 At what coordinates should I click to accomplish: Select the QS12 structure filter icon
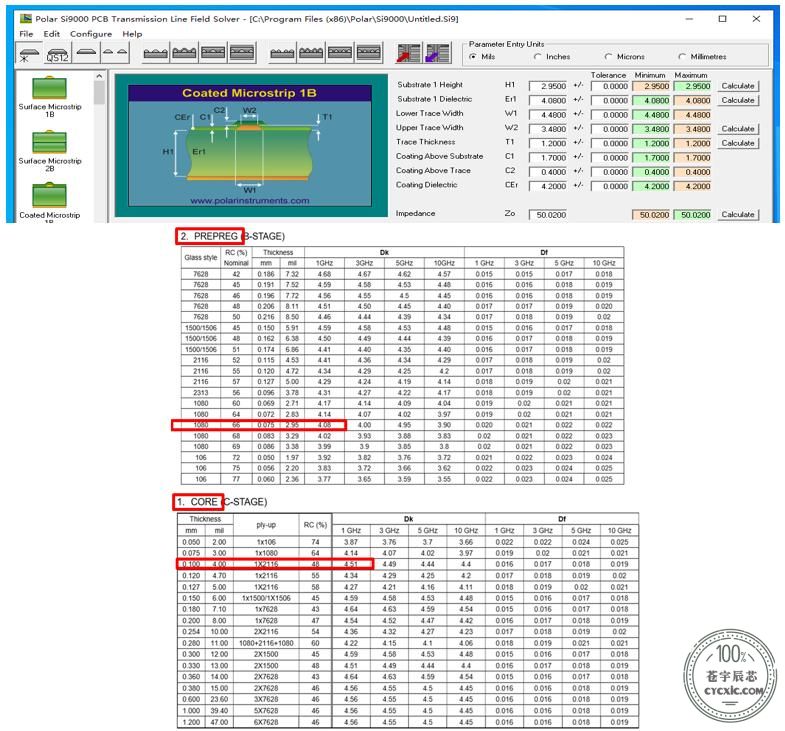(57, 53)
